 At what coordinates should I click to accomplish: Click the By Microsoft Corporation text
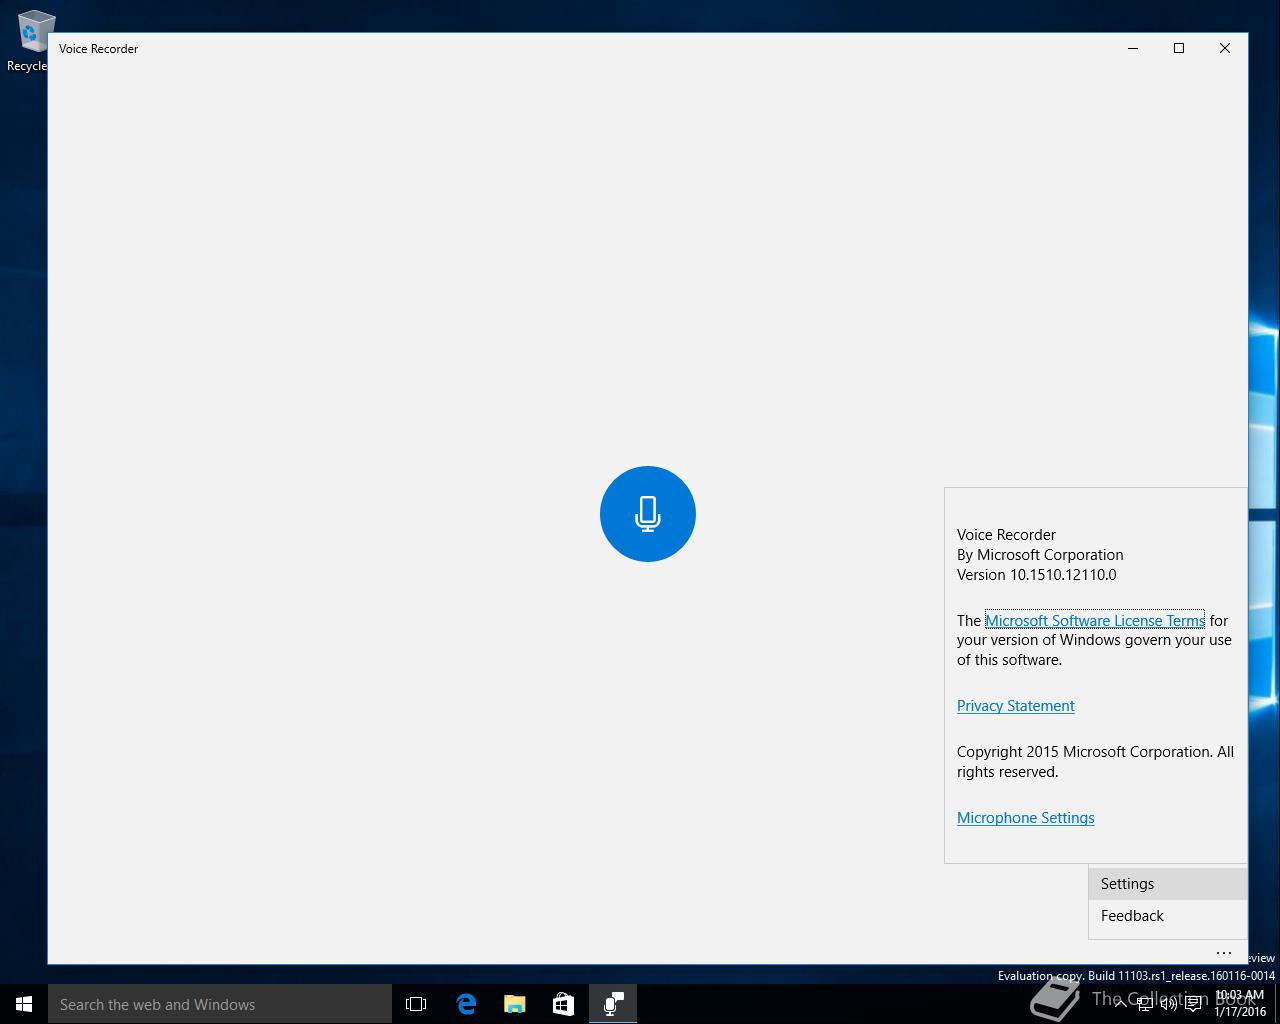tap(1040, 555)
